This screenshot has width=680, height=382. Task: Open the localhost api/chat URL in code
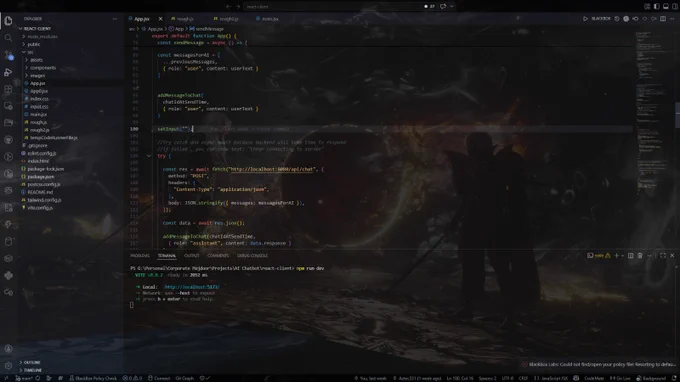(x=271, y=170)
